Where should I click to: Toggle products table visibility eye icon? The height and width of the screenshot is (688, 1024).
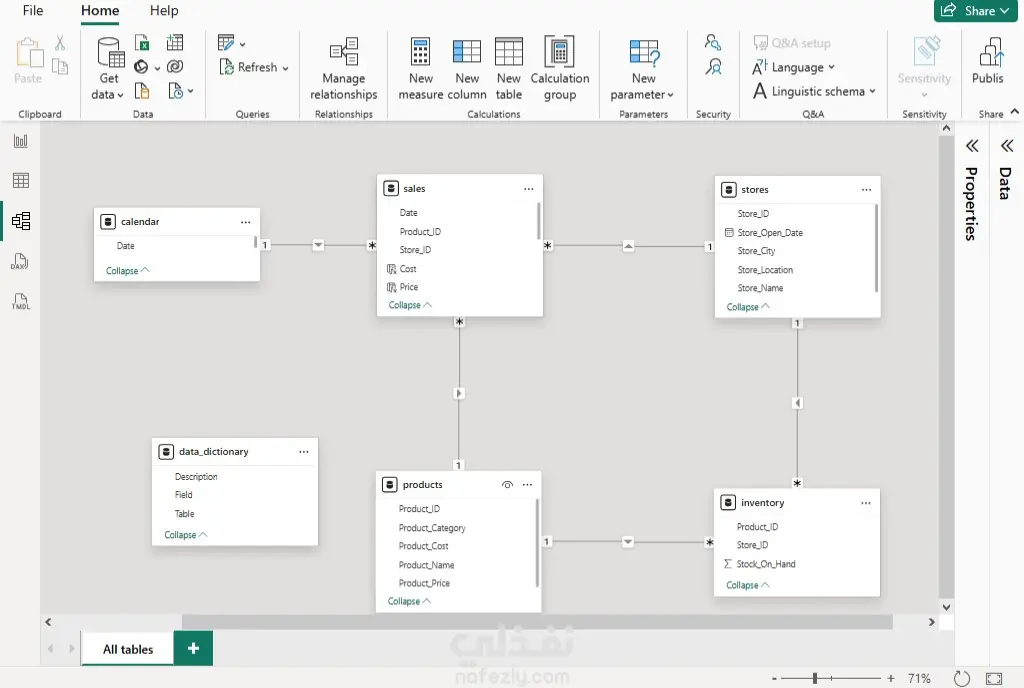pos(507,485)
